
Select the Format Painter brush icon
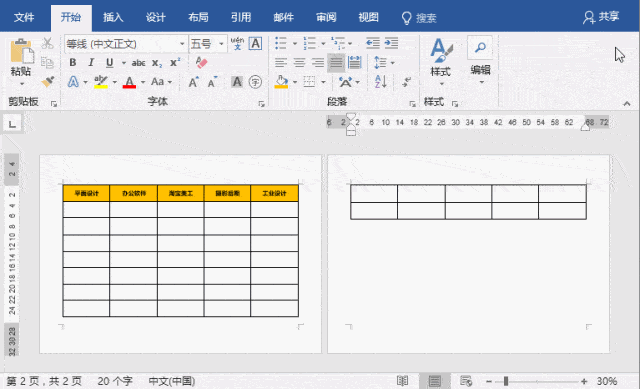coord(48,82)
